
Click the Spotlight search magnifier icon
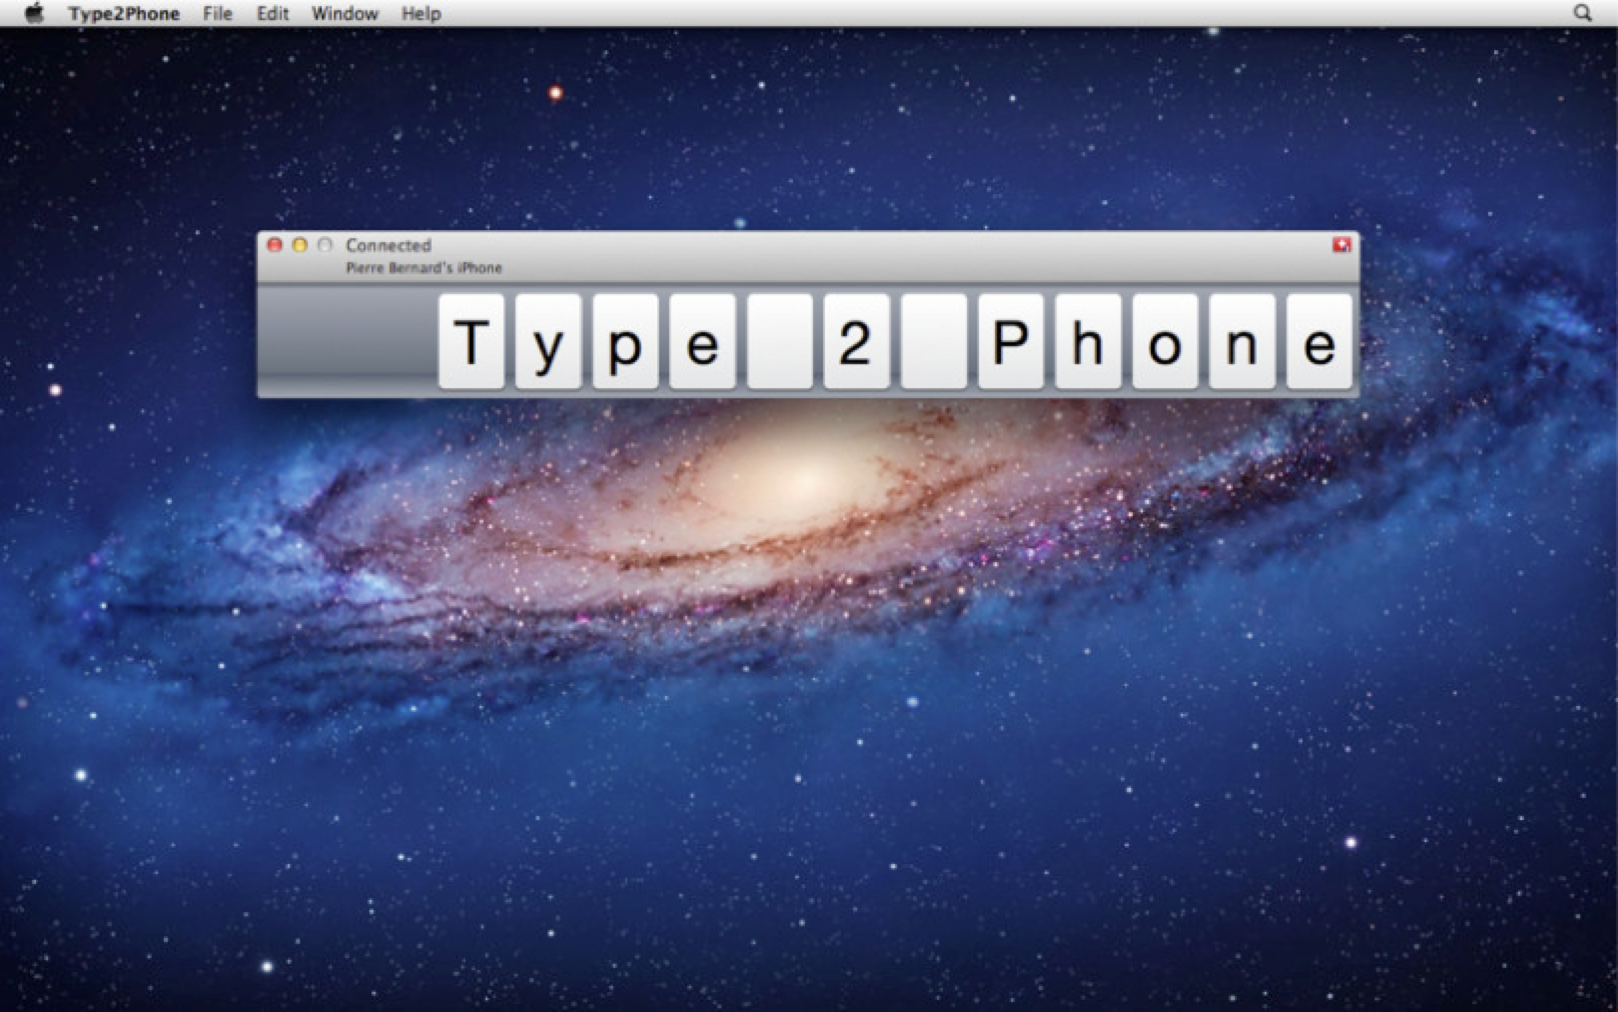(x=1582, y=13)
